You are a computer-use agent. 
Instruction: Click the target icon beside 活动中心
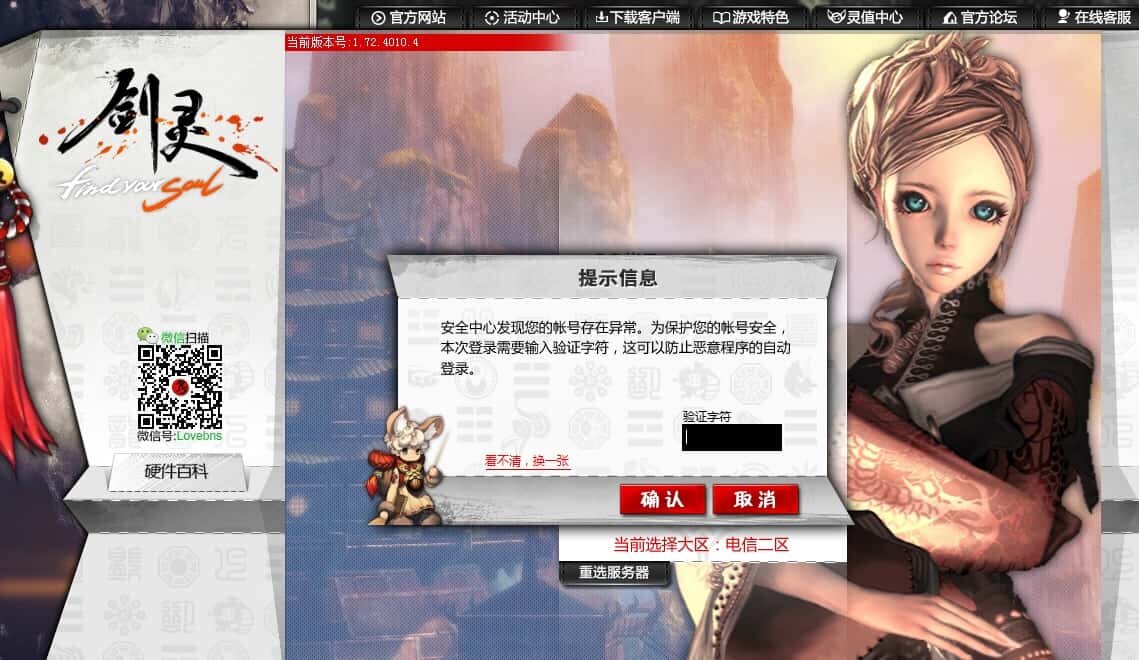tap(492, 18)
